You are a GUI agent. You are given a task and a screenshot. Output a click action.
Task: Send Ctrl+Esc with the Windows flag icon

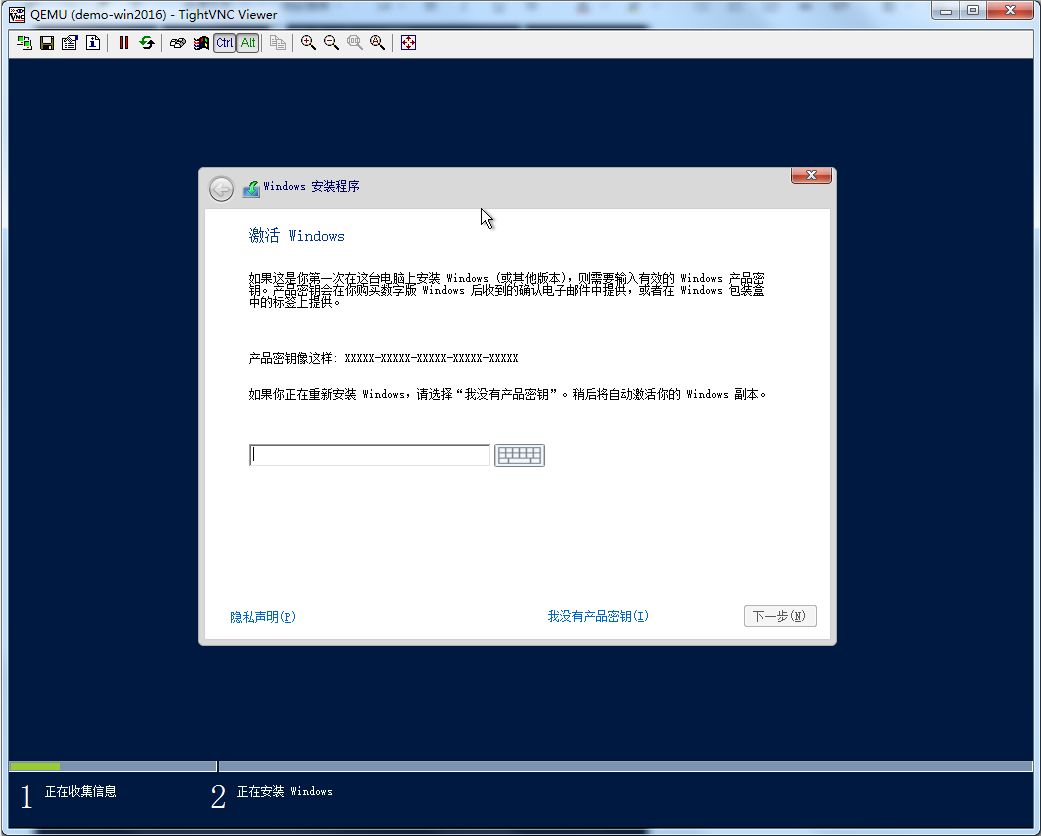[x=201, y=43]
